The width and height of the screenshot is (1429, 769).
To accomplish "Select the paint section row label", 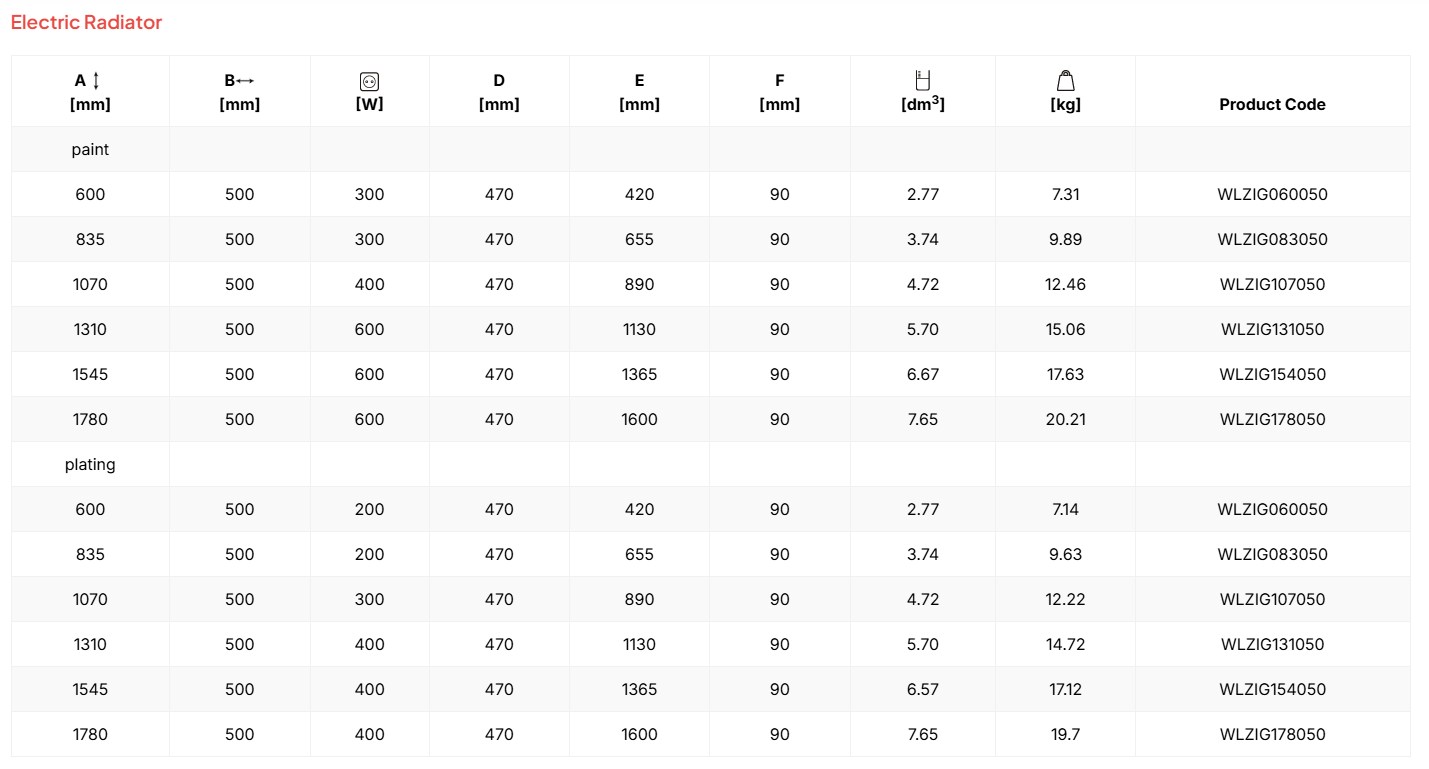I will [x=90, y=149].
